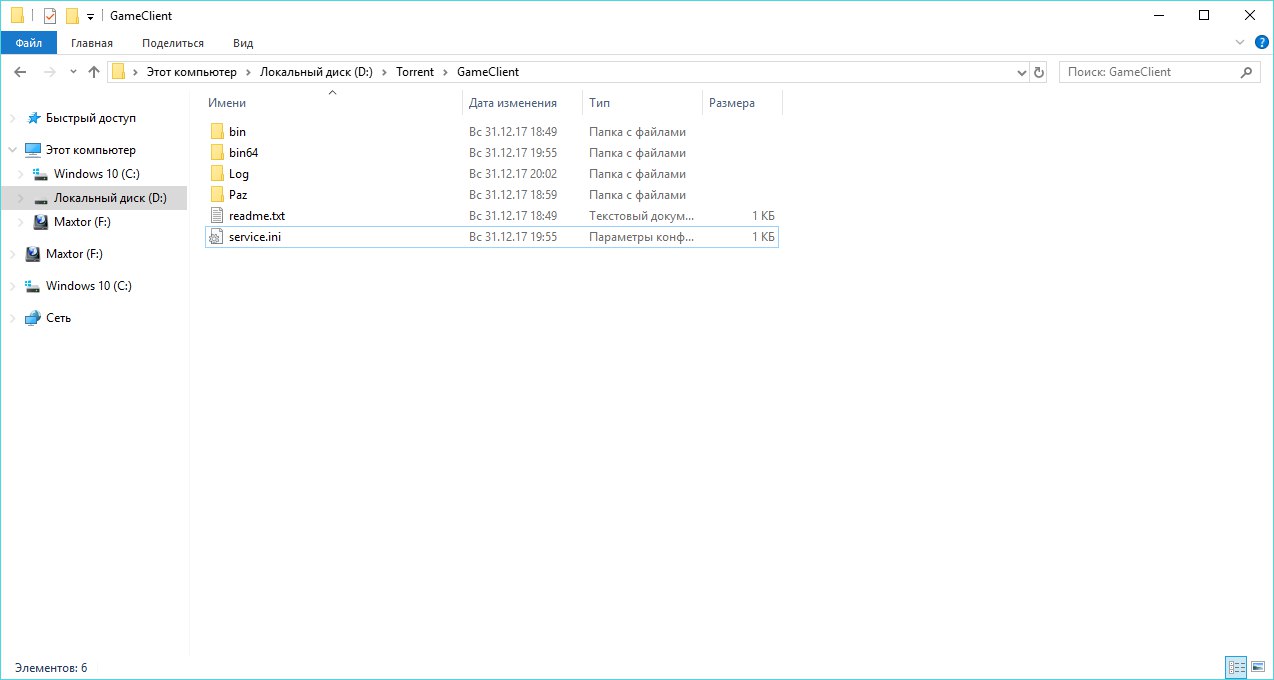
Task: Open the Help question mark icon
Action: 1261,42
